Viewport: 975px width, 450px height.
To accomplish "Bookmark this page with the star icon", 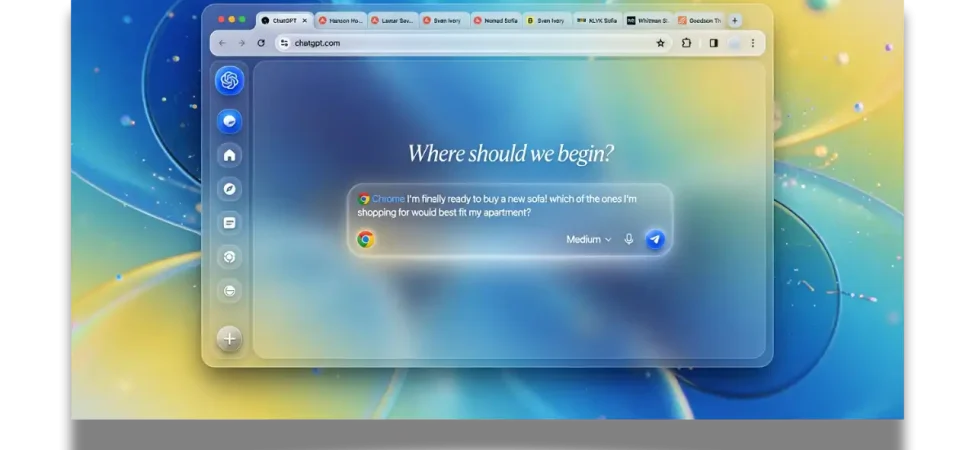I will (660, 43).
